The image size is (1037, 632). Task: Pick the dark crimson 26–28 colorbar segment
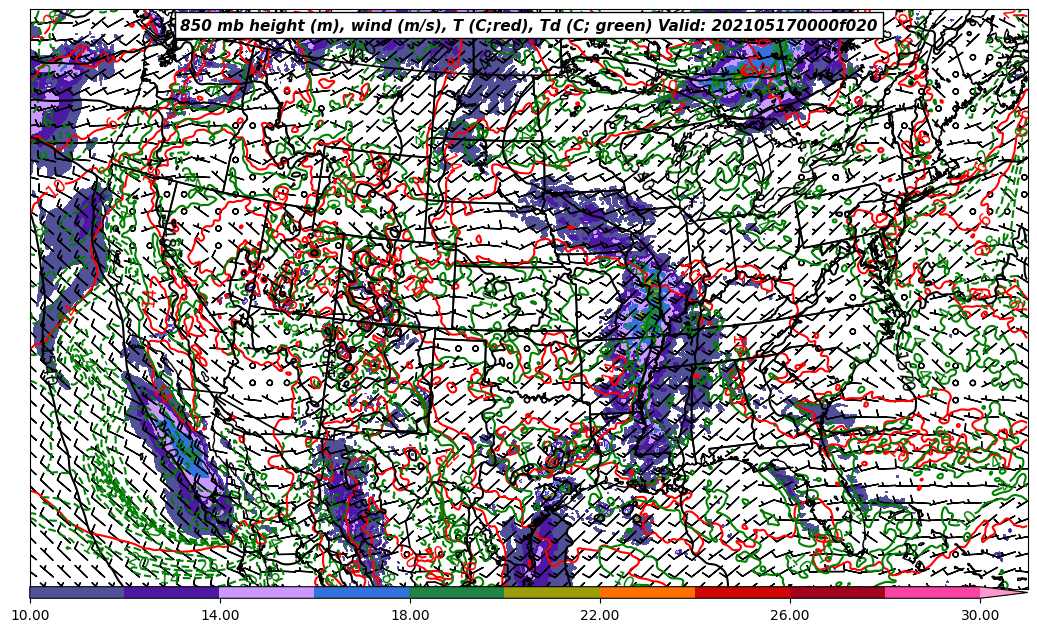click(x=837, y=592)
